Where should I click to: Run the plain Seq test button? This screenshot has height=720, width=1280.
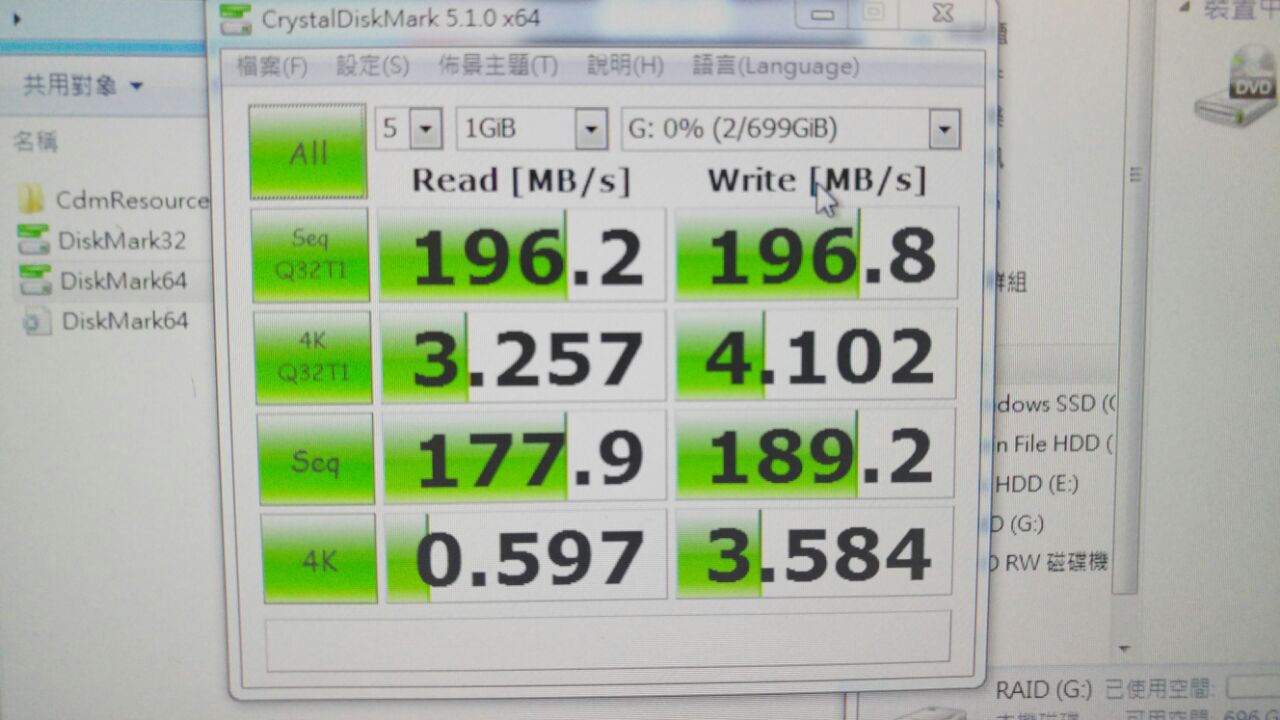316,461
